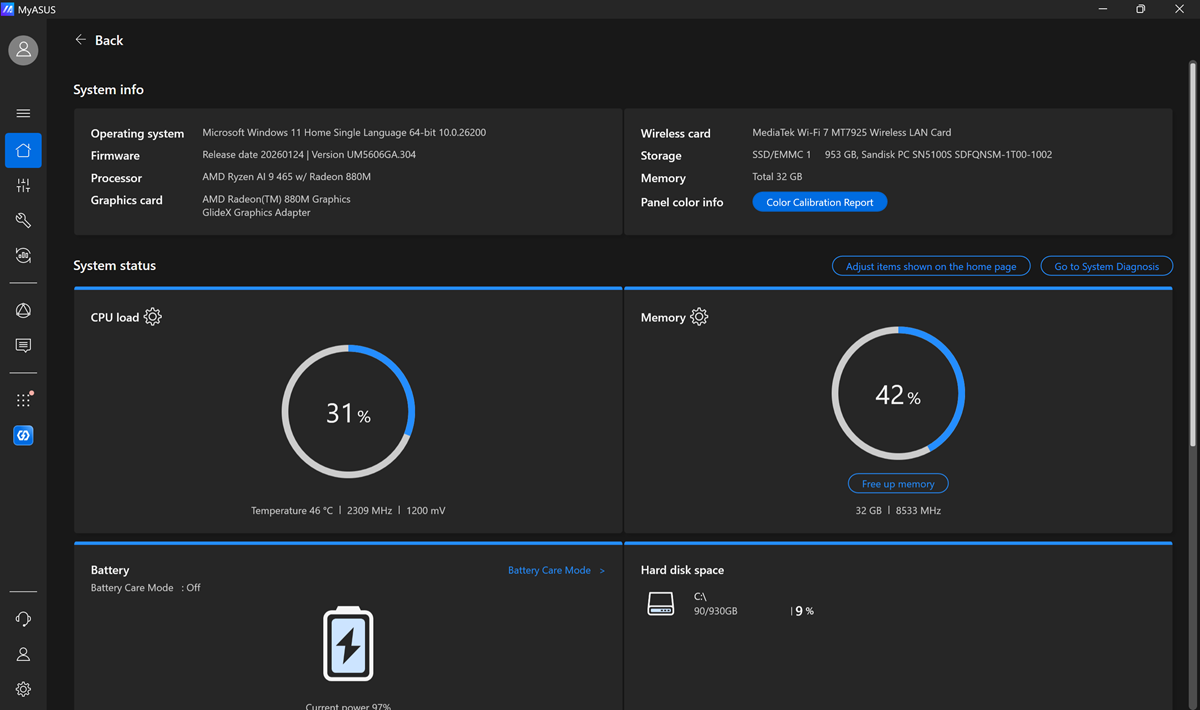This screenshot has height=710, width=1200.
Task: Click Go to System Diagnosis button
Action: [x=1107, y=266]
